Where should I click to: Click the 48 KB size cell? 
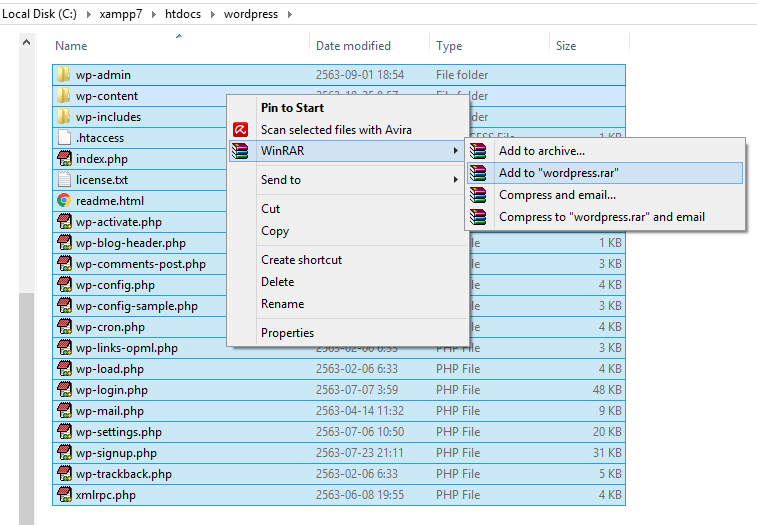pos(607,390)
